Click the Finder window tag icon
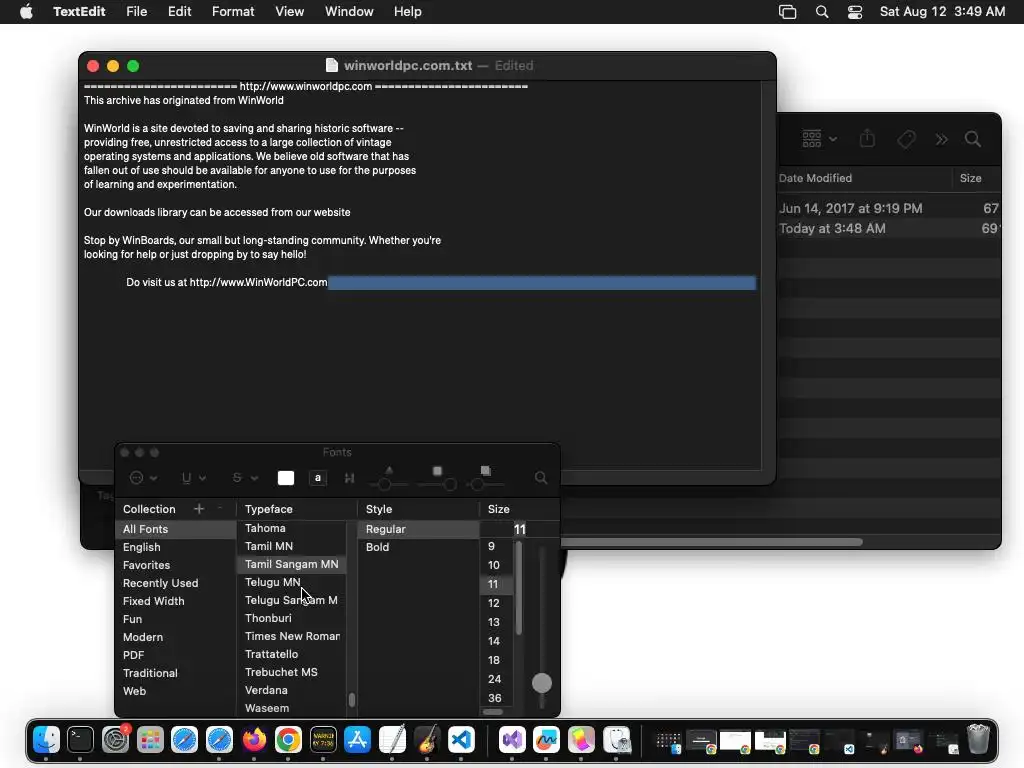This screenshot has width=1024, height=768. [x=906, y=139]
